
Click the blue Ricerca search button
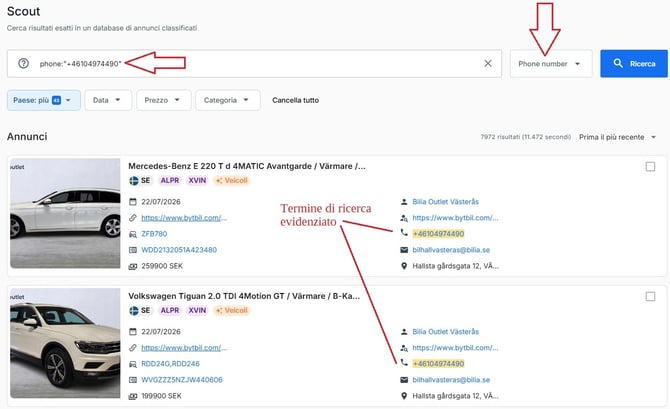pos(634,64)
